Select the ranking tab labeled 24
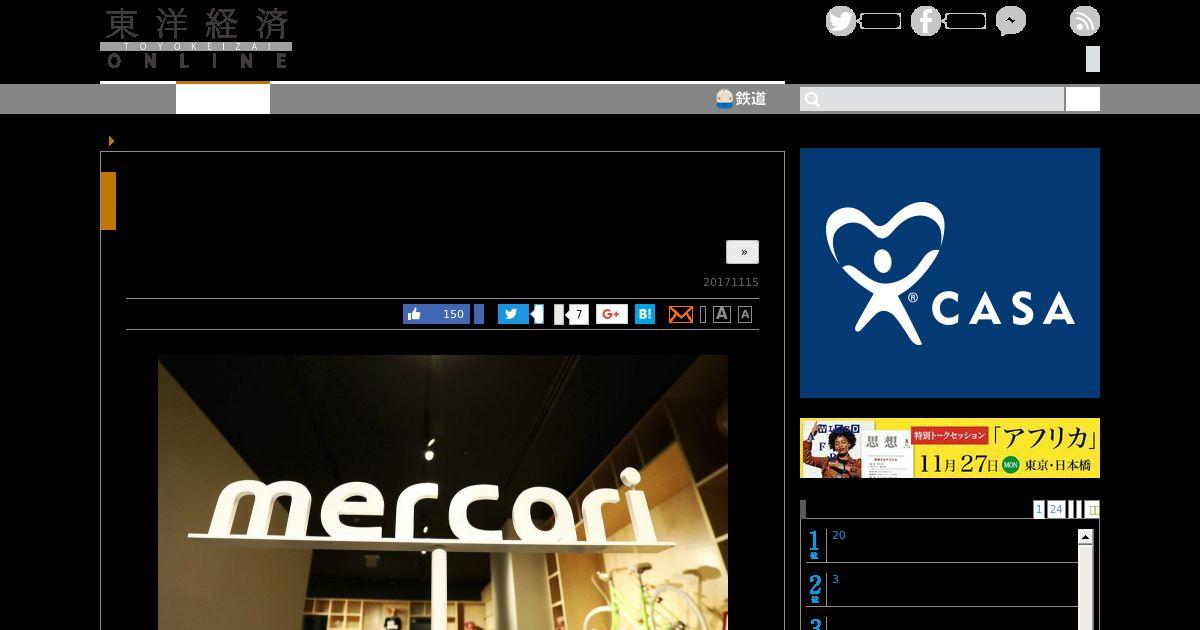Screen dimensions: 1200x630 (x=1056, y=509)
